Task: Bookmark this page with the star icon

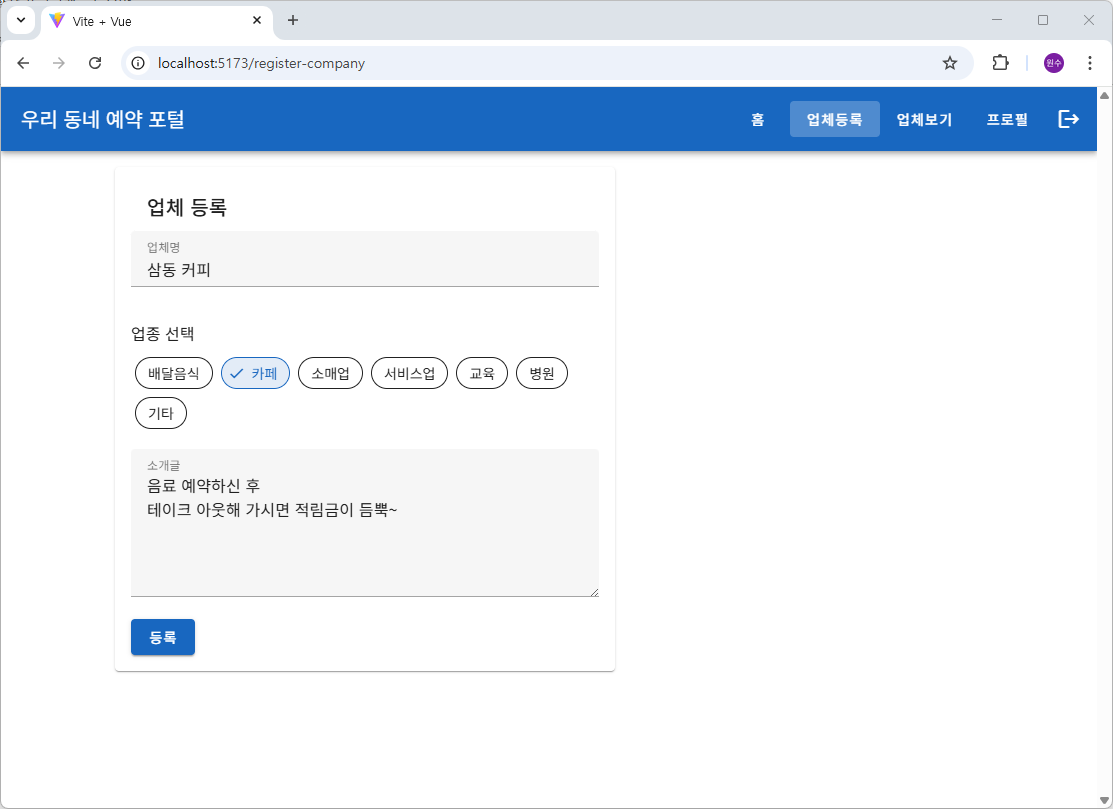Action: tap(950, 63)
